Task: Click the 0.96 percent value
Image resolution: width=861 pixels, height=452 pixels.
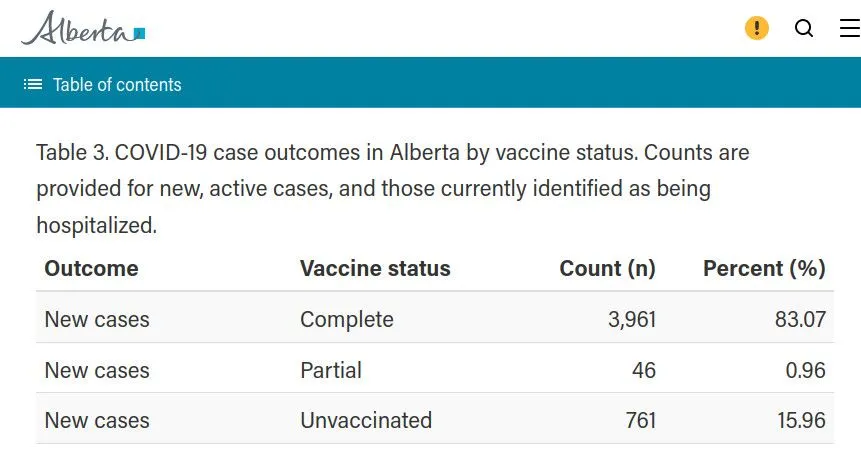Action: coord(805,370)
